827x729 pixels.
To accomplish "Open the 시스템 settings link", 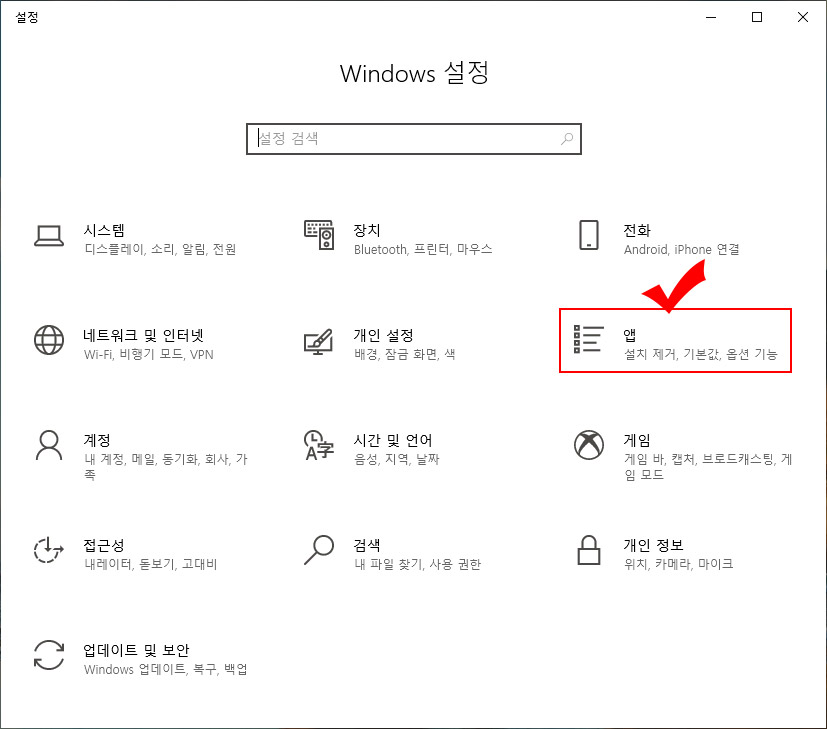I will click(x=104, y=230).
